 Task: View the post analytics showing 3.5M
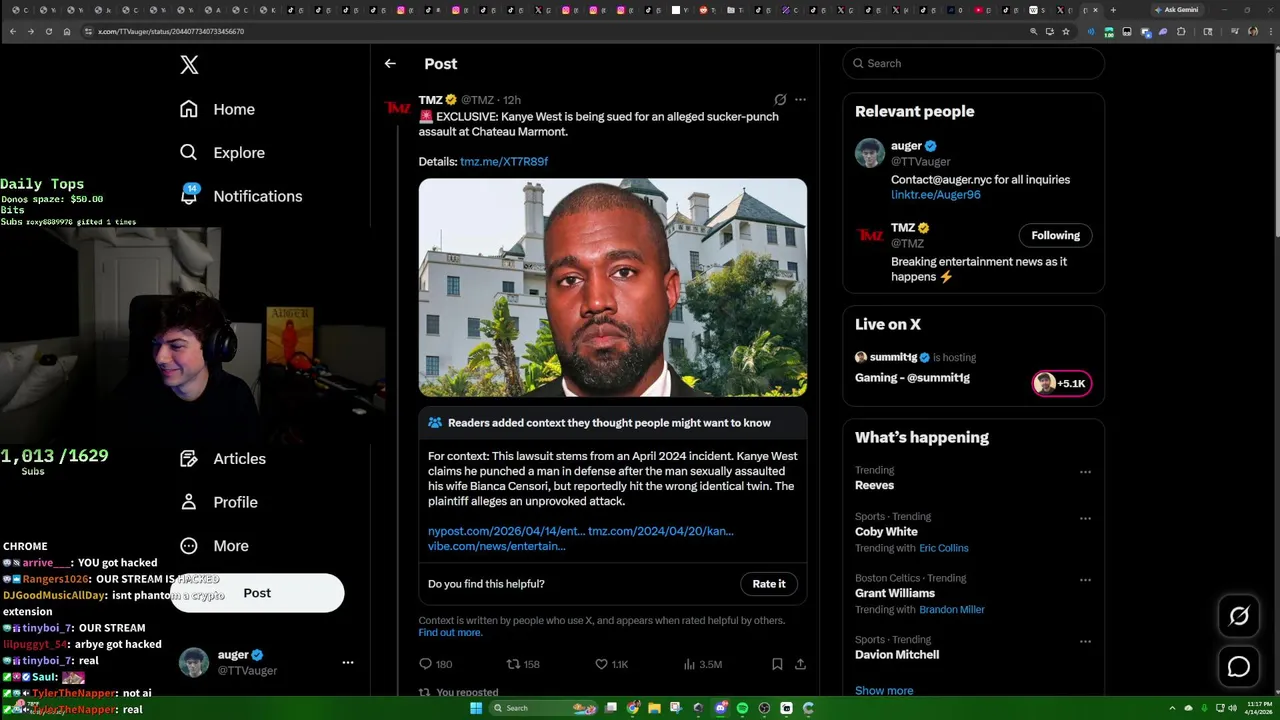pos(702,664)
